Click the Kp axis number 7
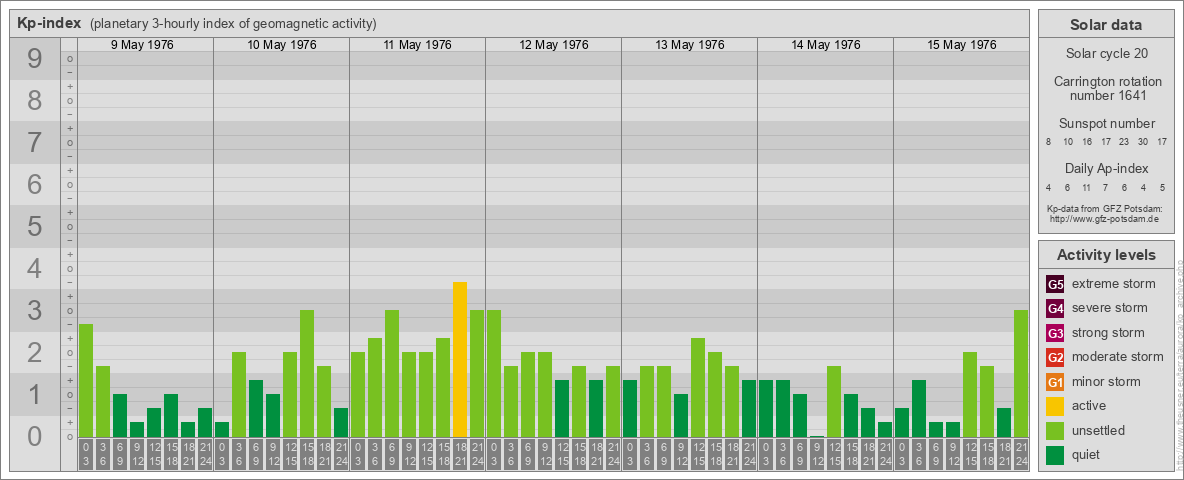The height and width of the screenshot is (480, 1184). coord(35,143)
